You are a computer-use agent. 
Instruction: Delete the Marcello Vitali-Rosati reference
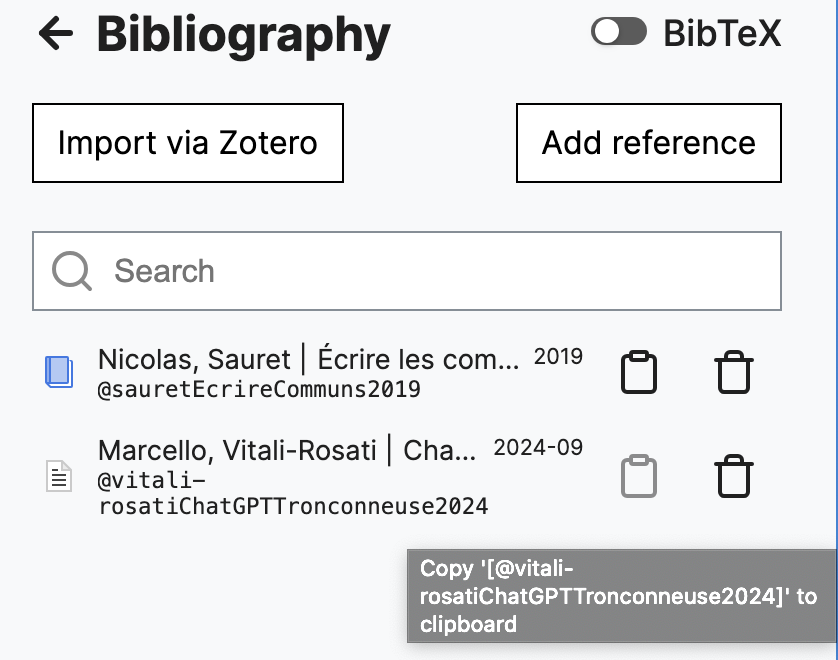(x=733, y=477)
